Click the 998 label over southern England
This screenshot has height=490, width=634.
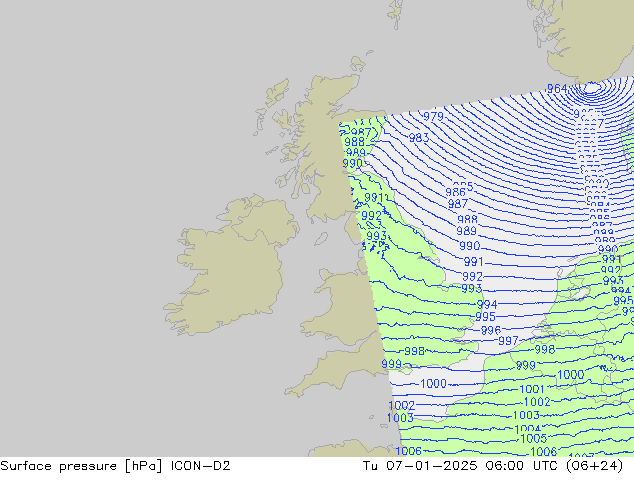point(414,351)
